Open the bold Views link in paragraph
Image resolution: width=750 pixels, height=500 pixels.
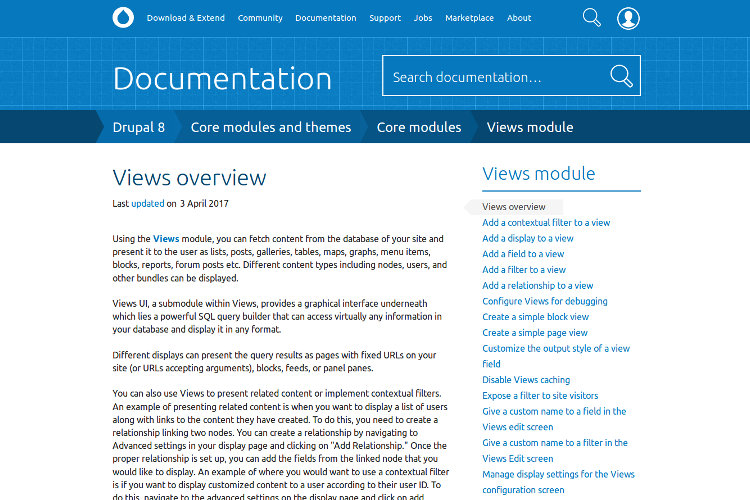pos(166,239)
